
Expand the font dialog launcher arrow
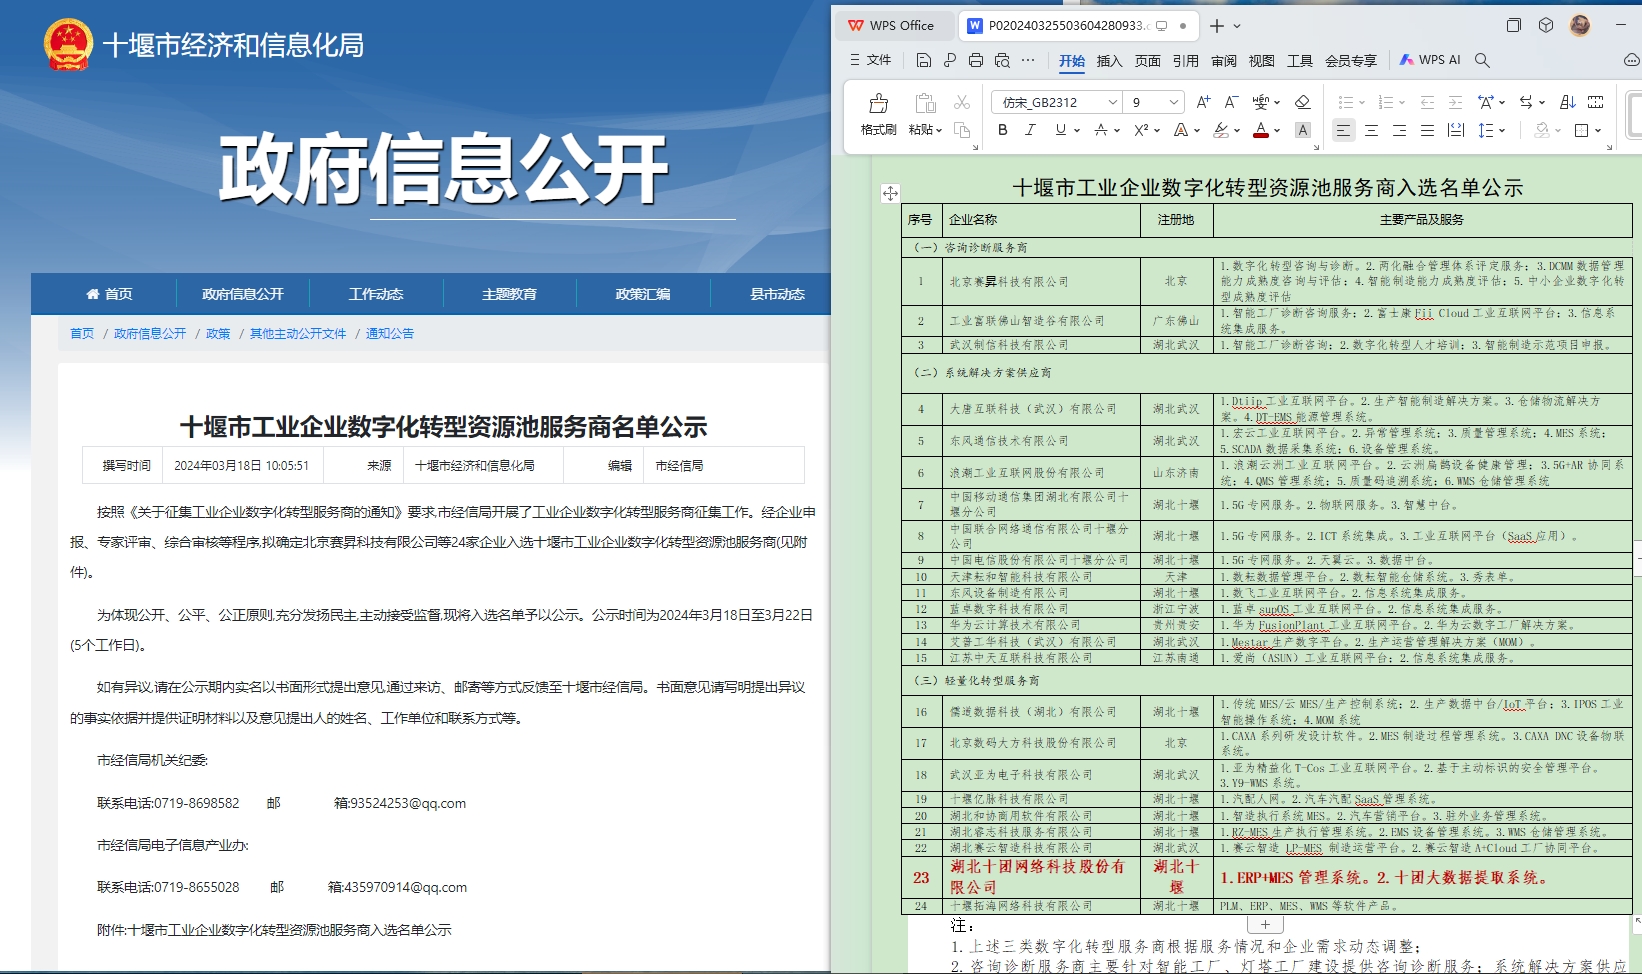coord(1316,147)
